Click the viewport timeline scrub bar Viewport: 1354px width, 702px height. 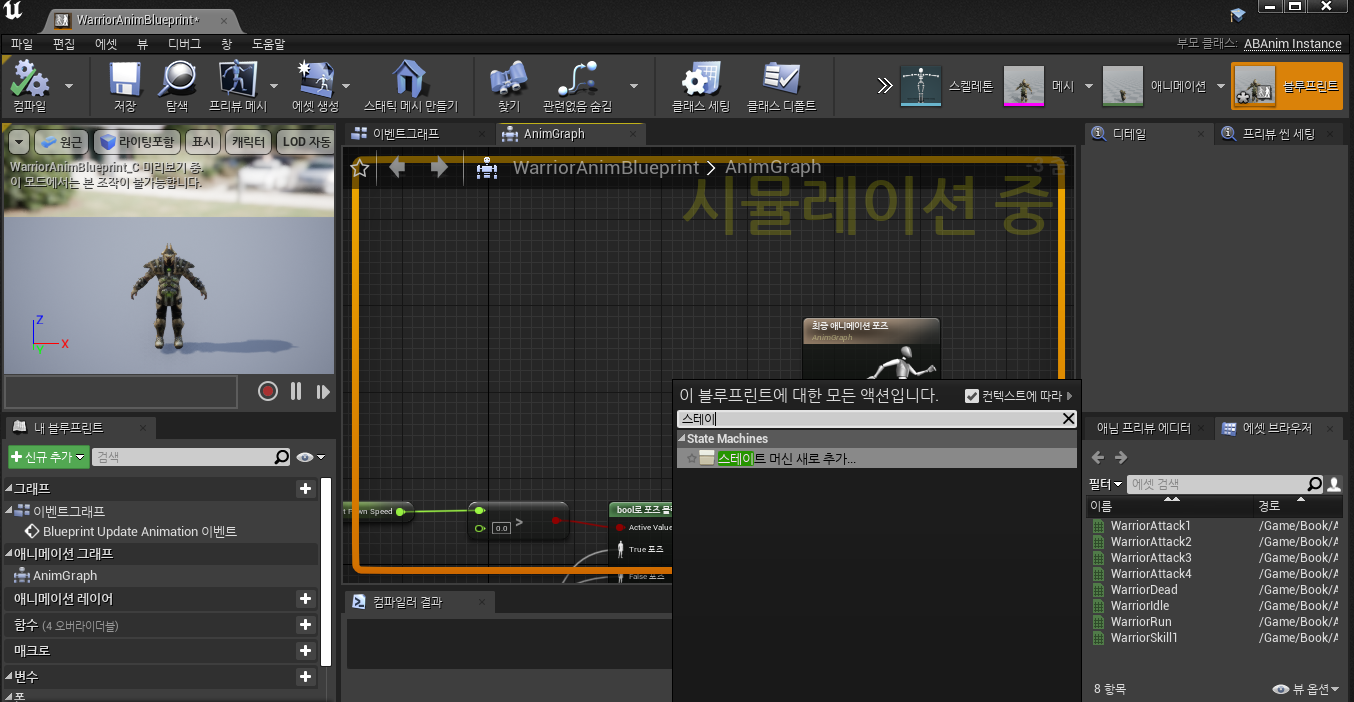121,391
